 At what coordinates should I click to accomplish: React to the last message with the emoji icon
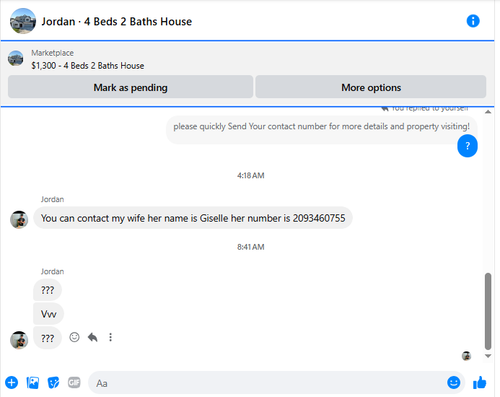click(x=74, y=337)
